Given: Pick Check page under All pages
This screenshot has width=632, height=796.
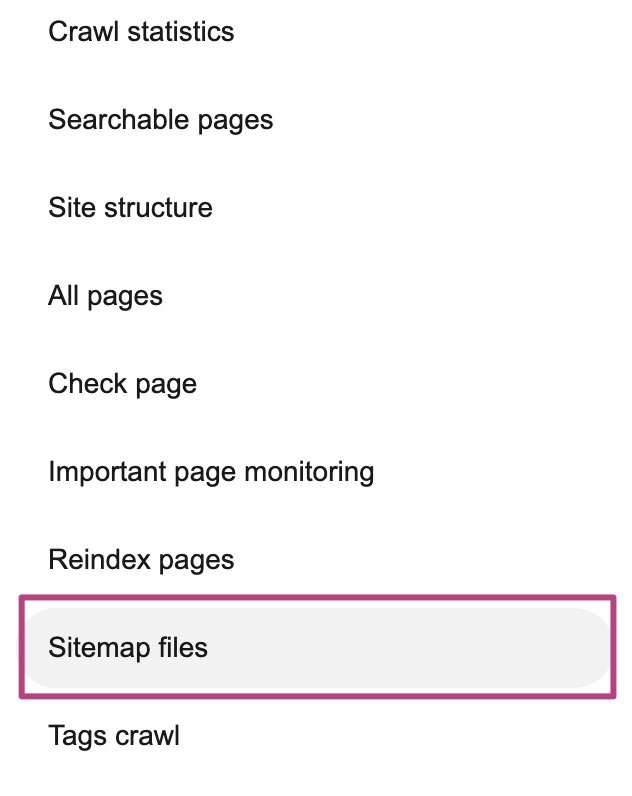Looking at the screenshot, I should click(x=122, y=384).
